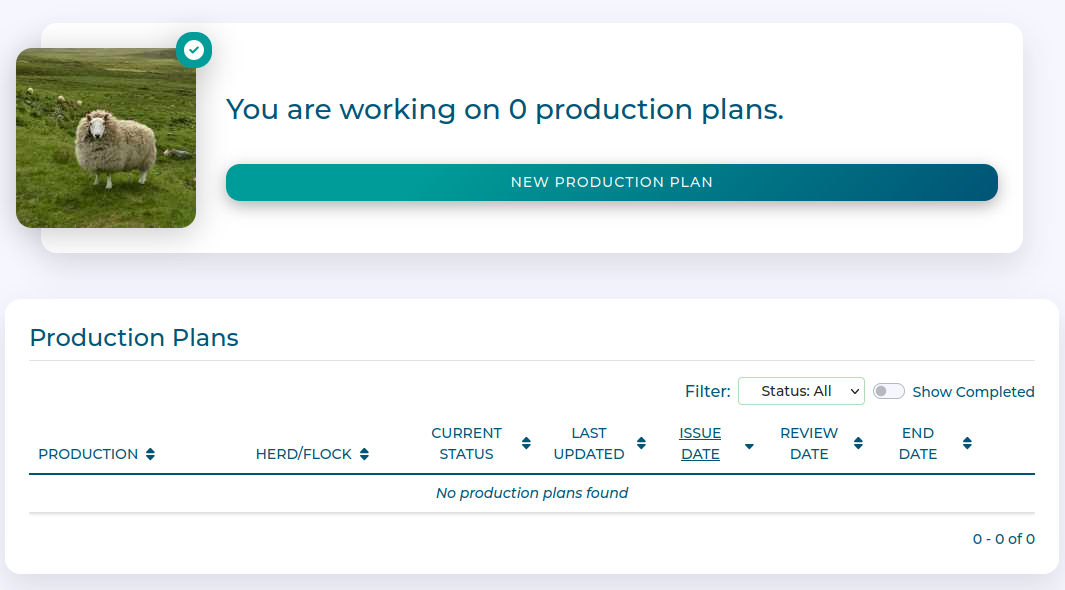Click the green checkmark badge on sheep photo
1065x590 pixels.
tap(194, 50)
